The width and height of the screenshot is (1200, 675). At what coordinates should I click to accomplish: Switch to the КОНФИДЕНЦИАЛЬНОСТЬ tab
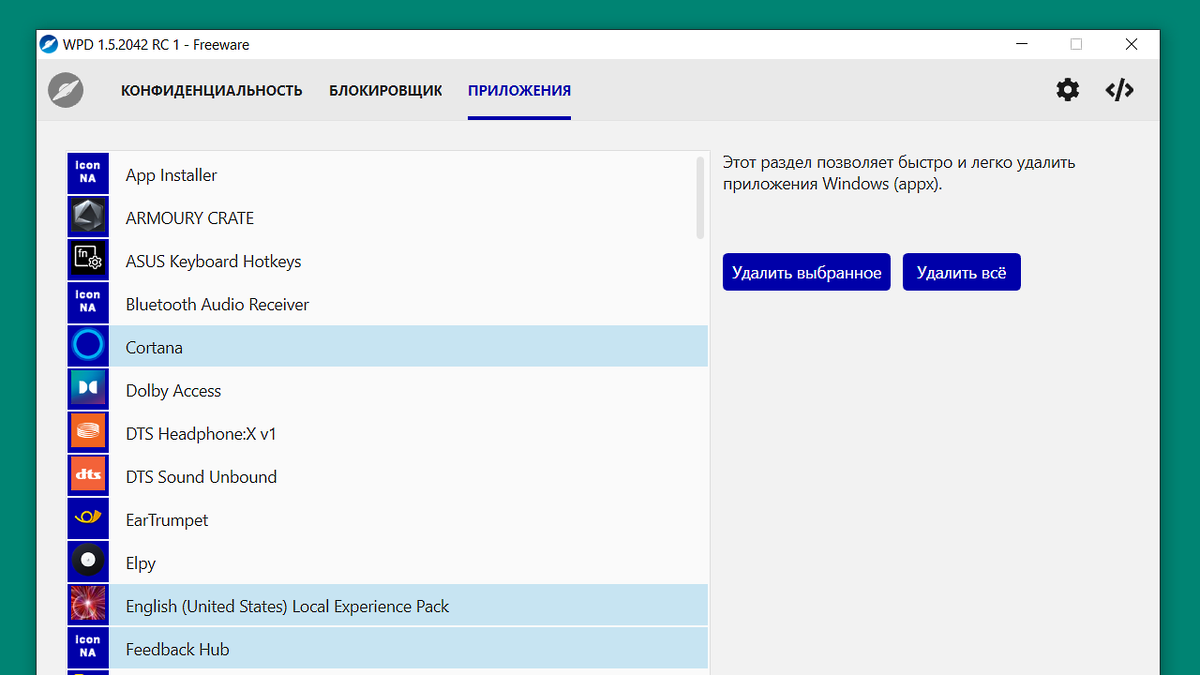pyautogui.click(x=211, y=90)
